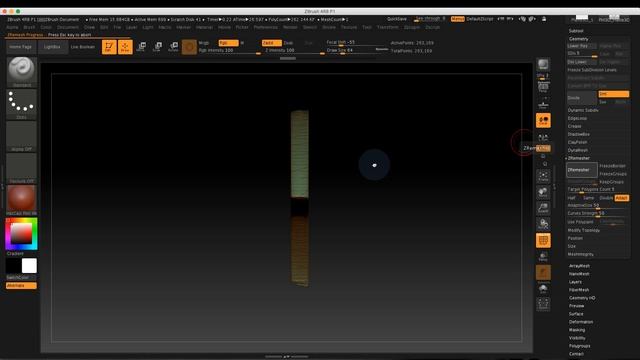Enable the Adapt option in ZRemesher

click(621, 198)
